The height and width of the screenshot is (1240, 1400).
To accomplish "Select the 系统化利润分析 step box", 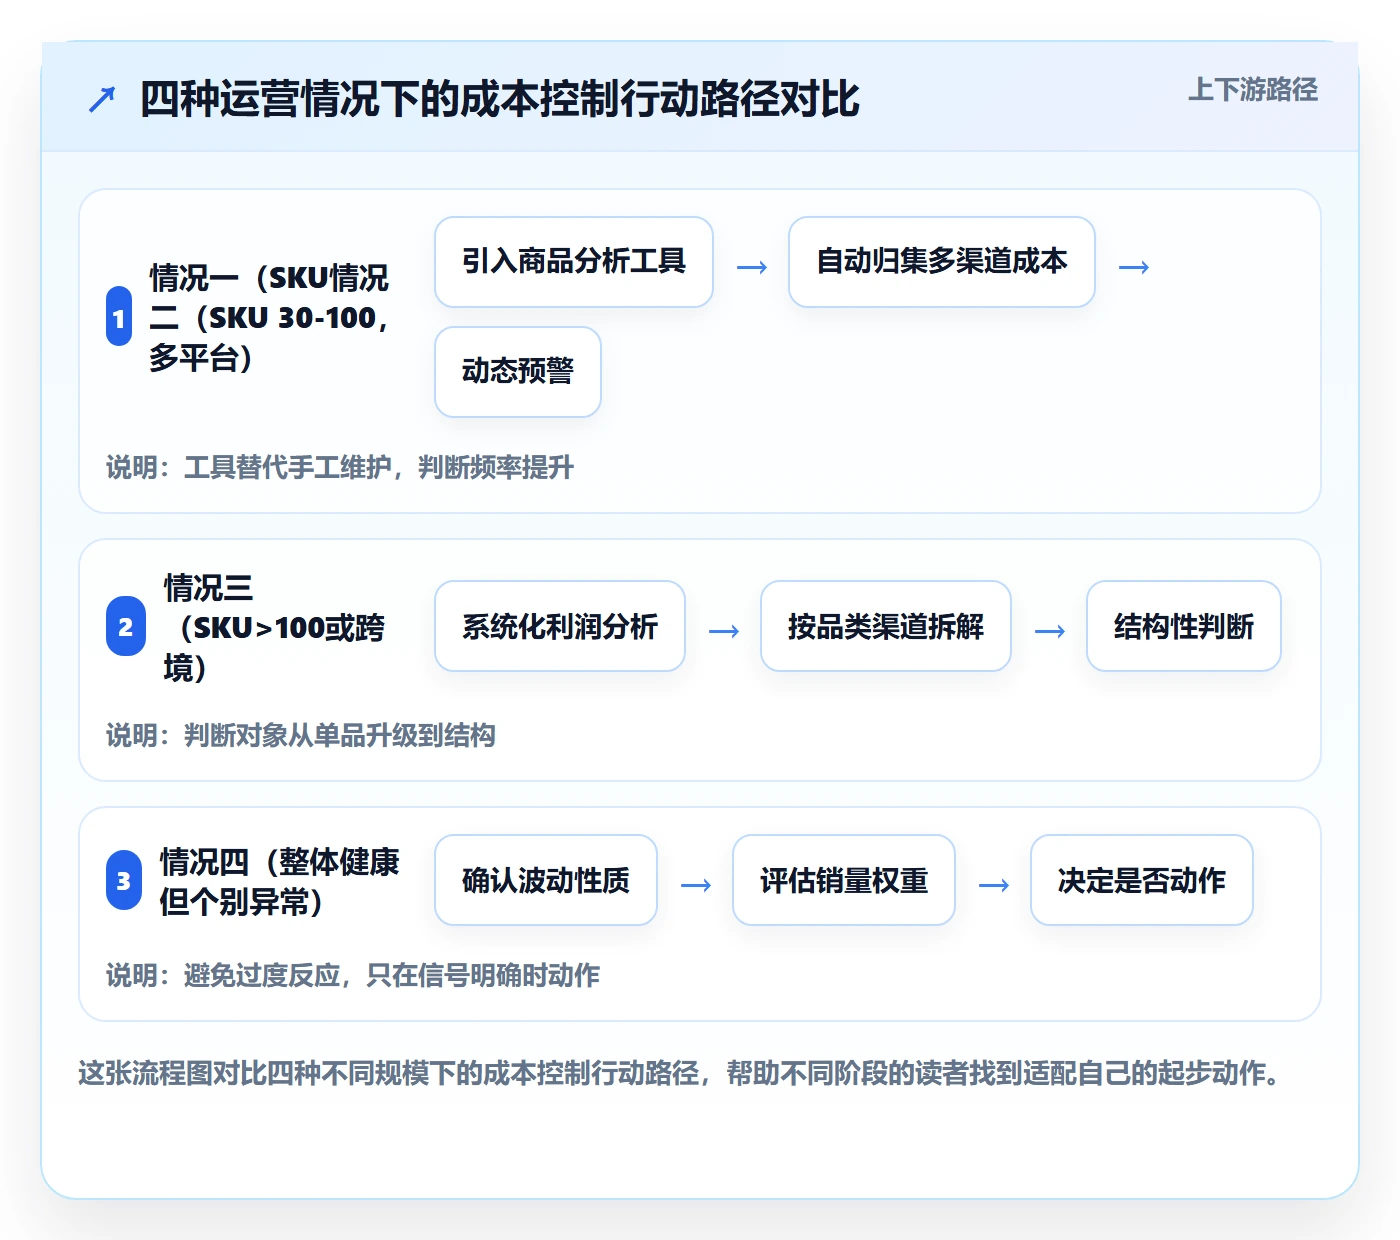I will 560,626.
